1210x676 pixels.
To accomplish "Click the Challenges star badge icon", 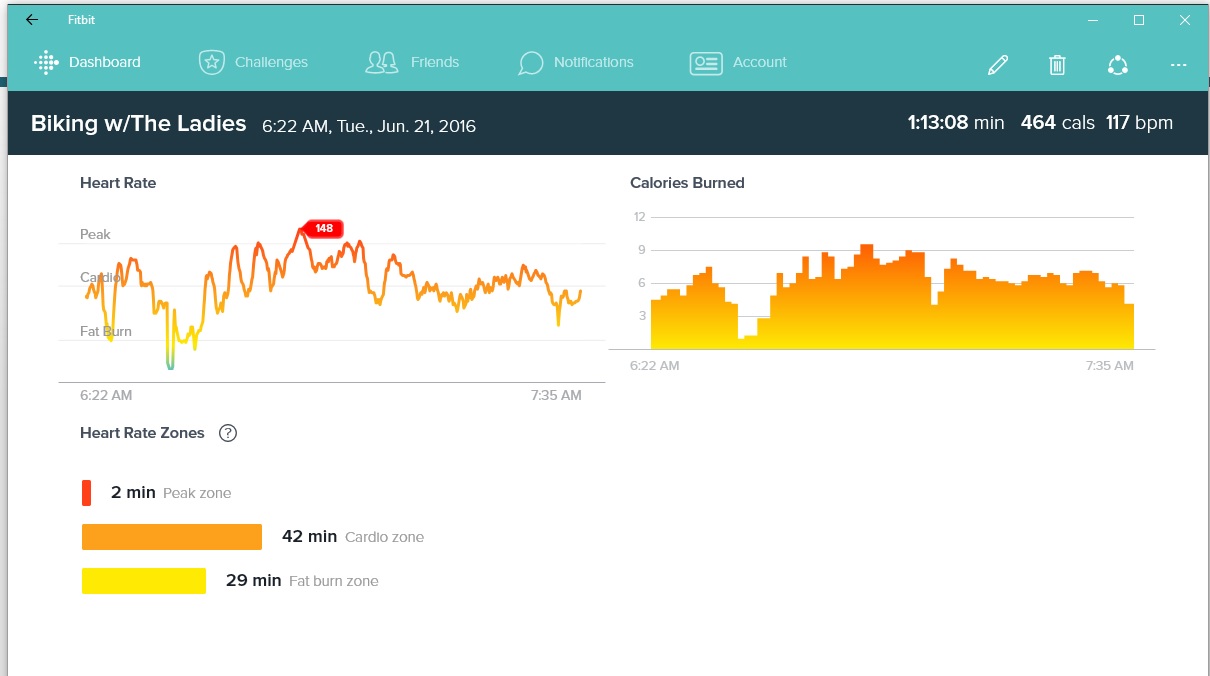I will coord(211,62).
